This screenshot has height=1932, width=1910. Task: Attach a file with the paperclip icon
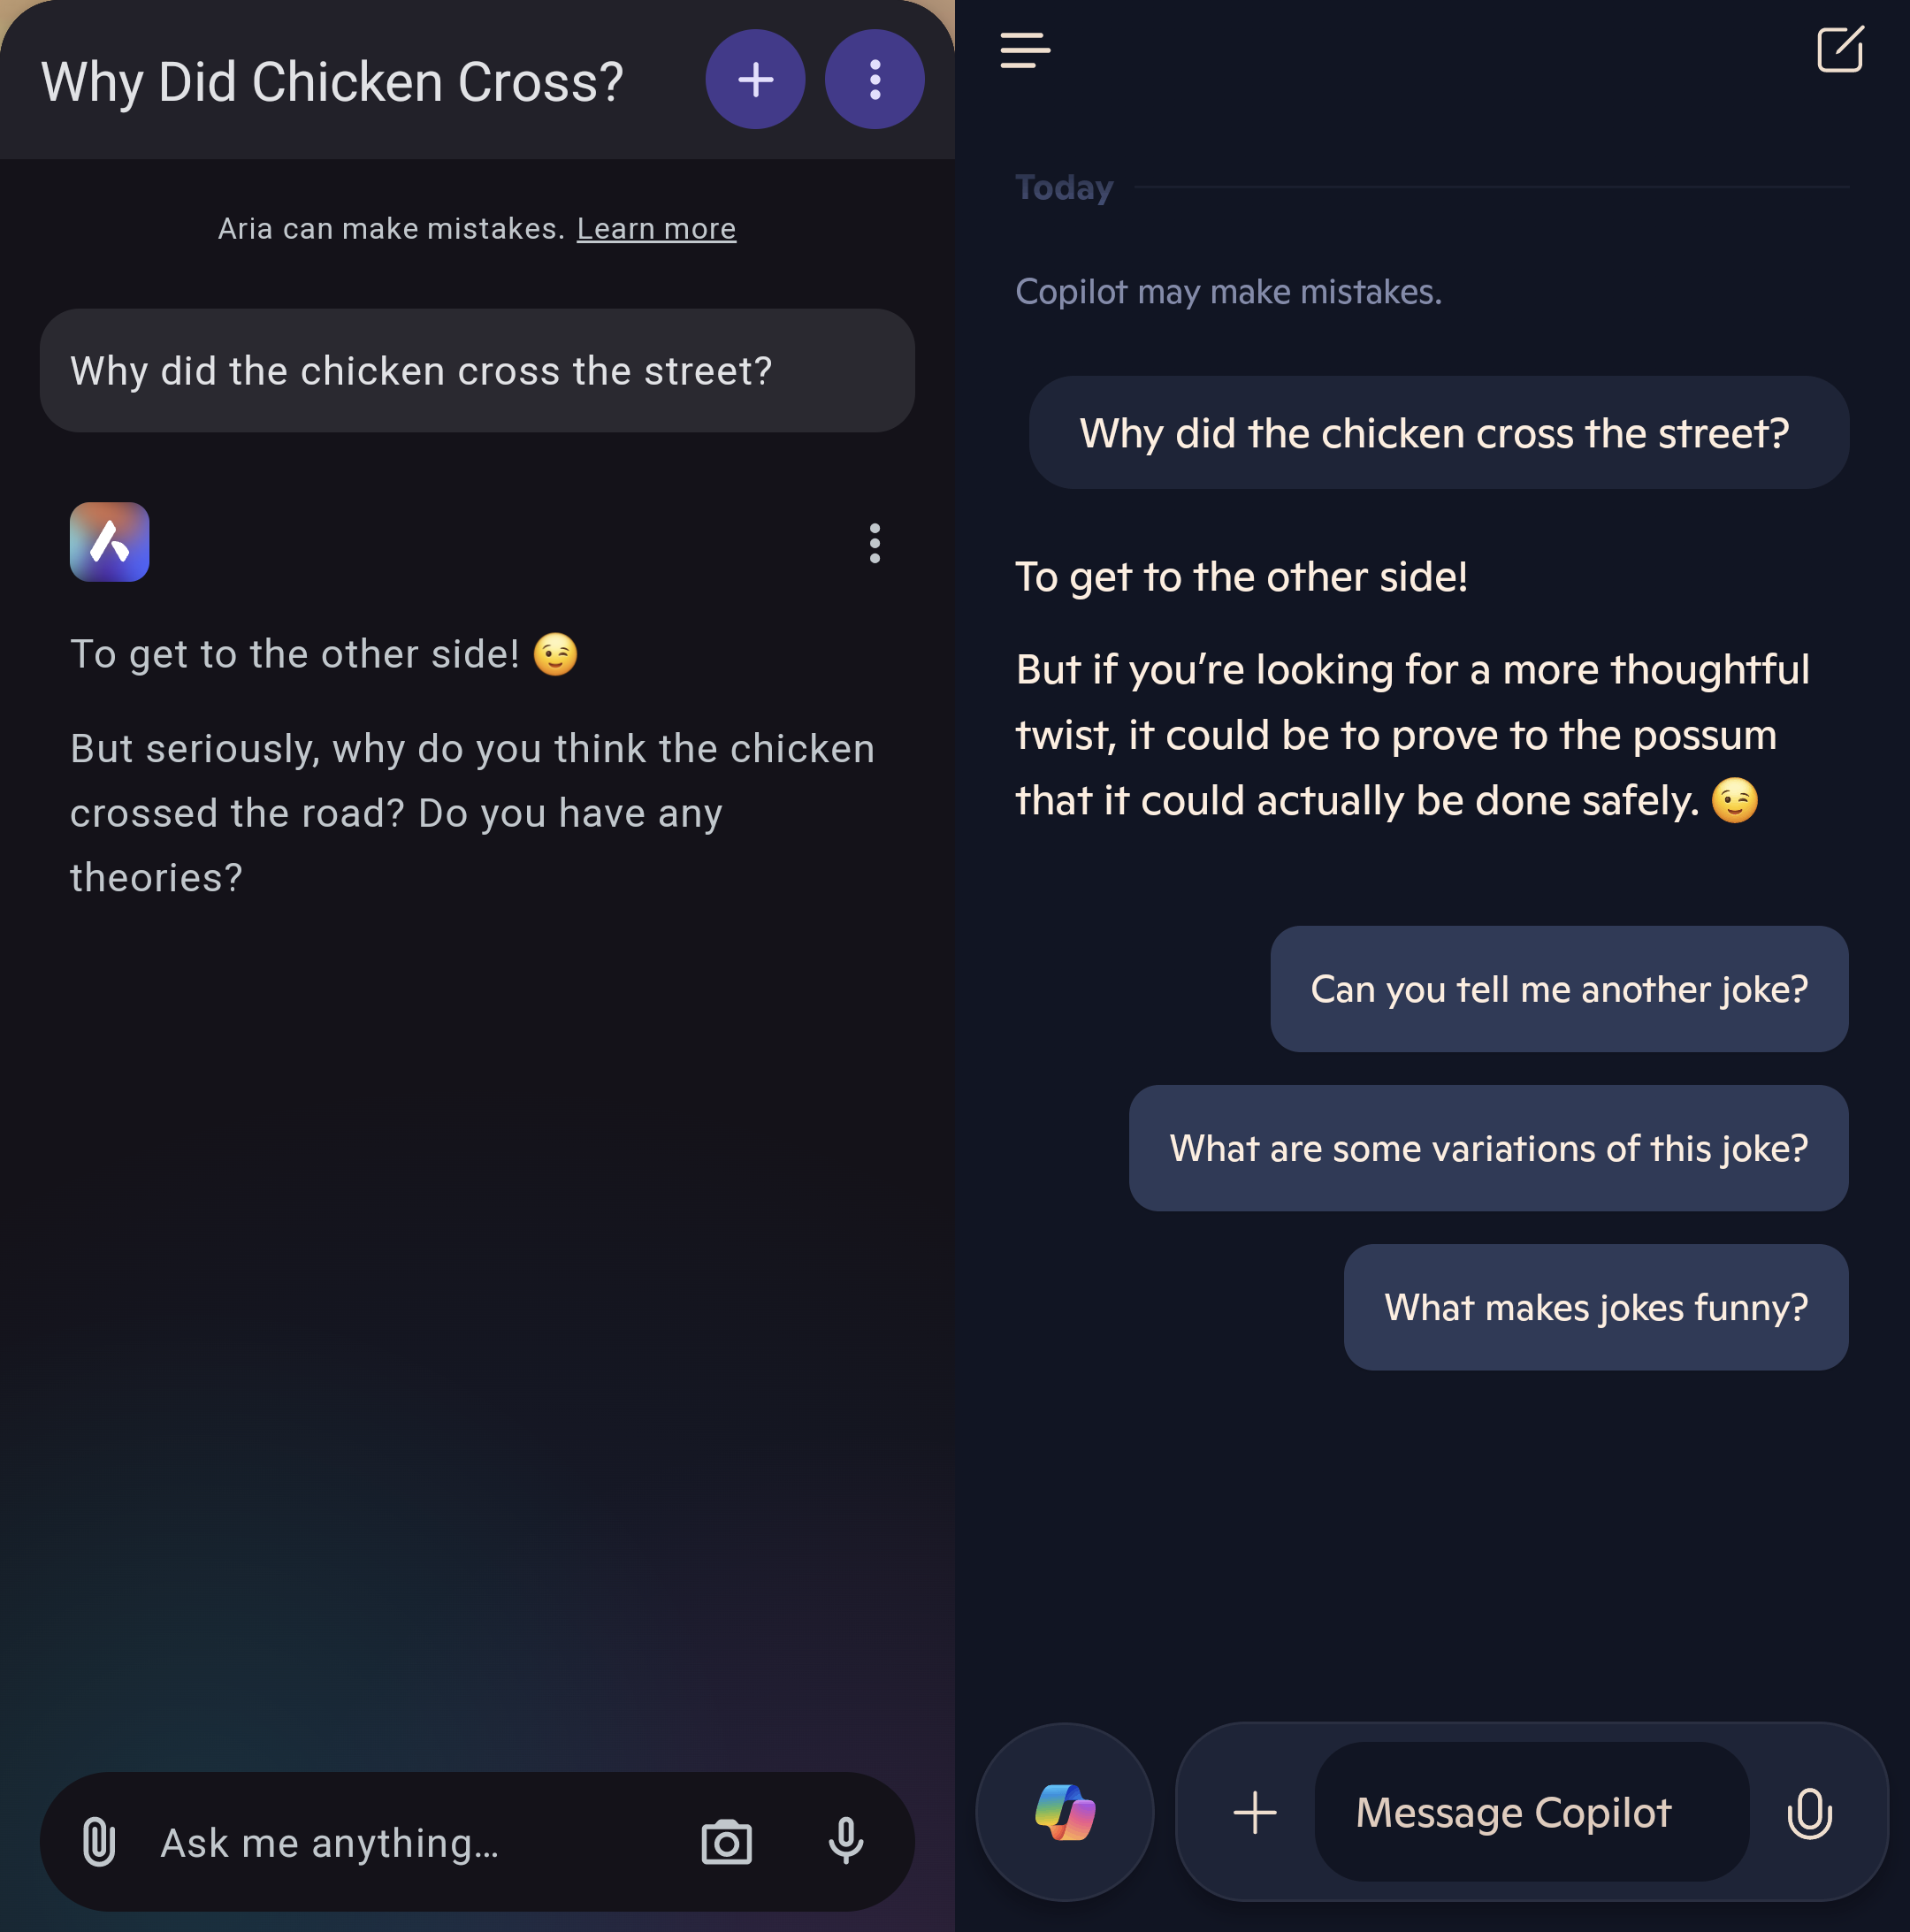pyautogui.click(x=99, y=1841)
